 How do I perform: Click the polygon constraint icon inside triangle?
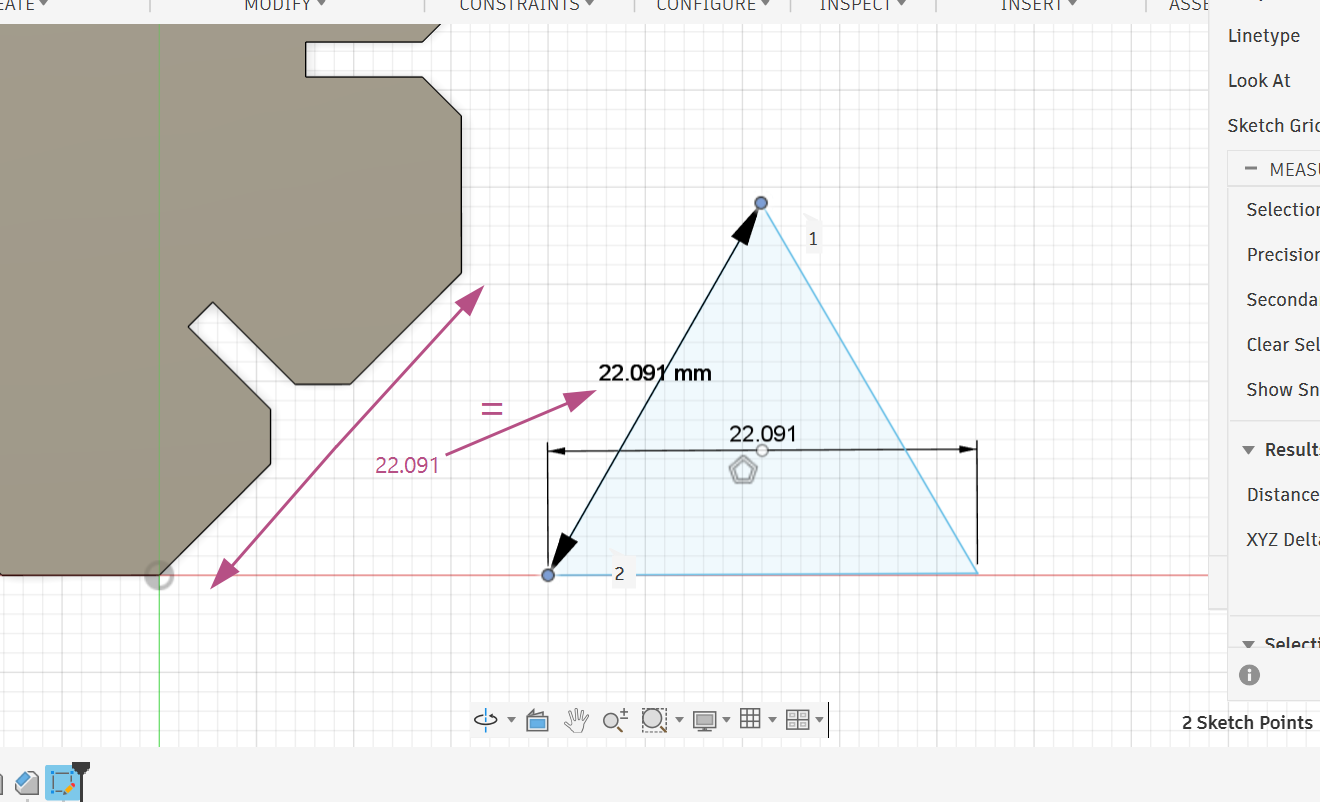click(742, 470)
